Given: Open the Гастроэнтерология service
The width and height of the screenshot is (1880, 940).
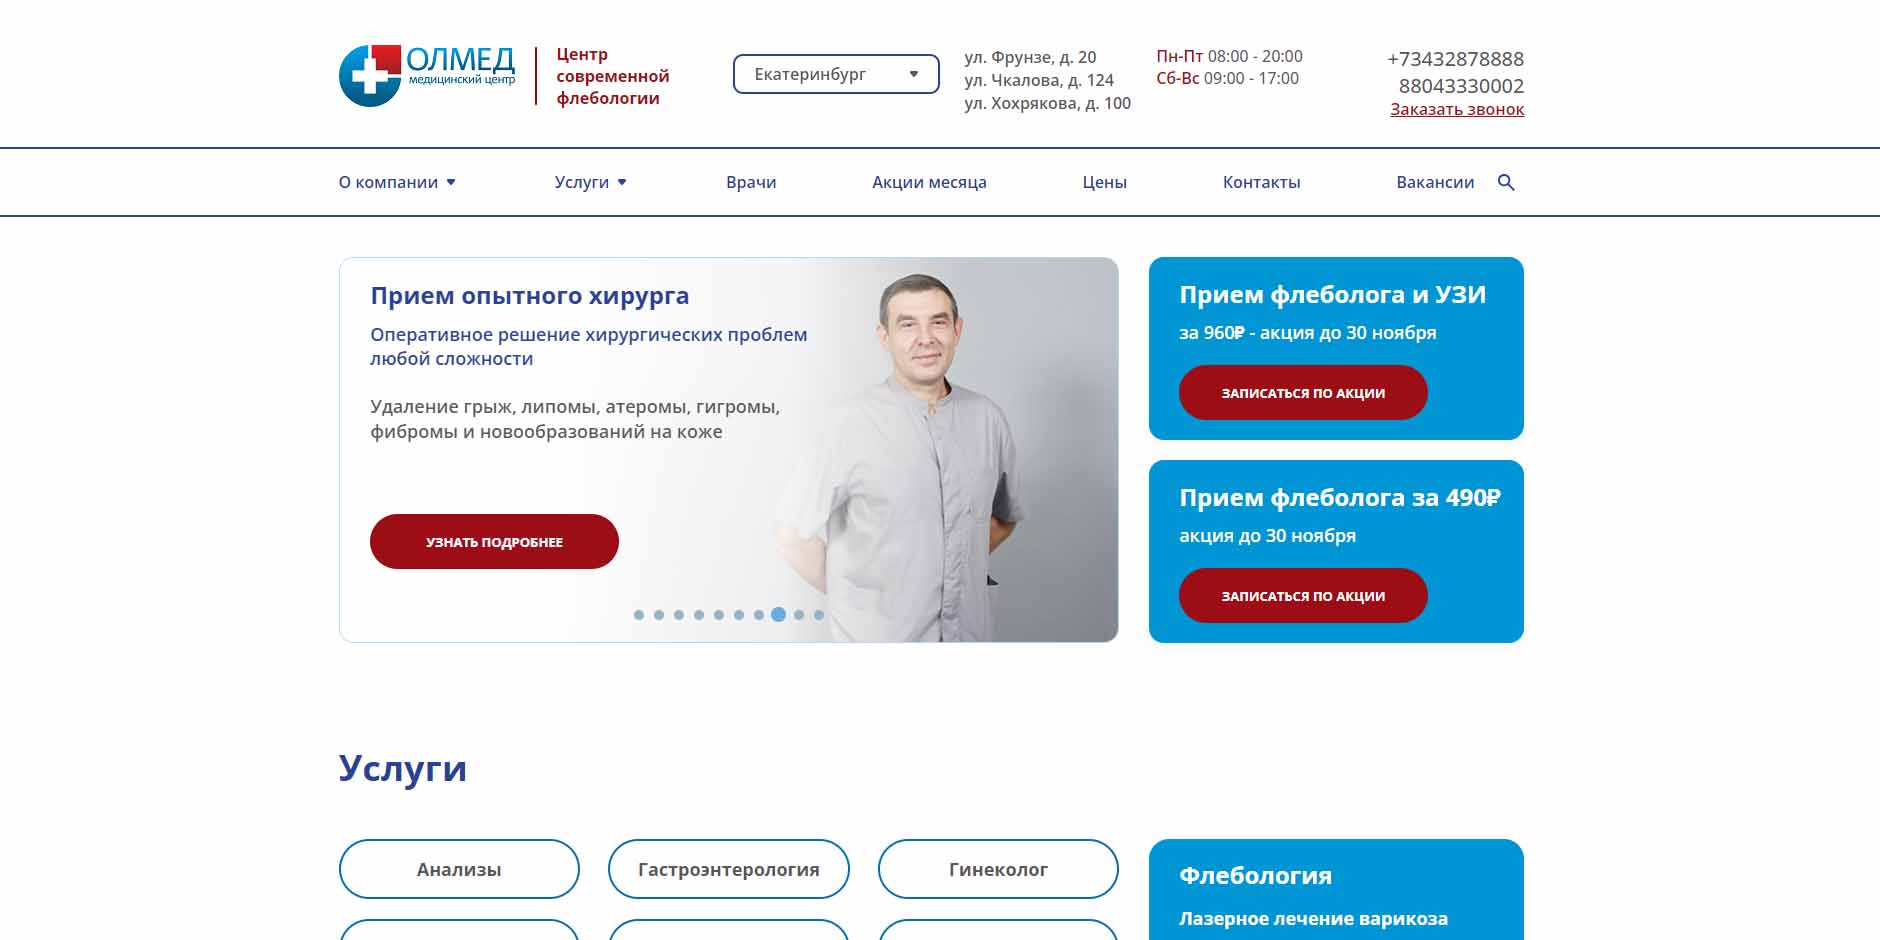Looking at the screenshot, I should [x=728, y=869].
